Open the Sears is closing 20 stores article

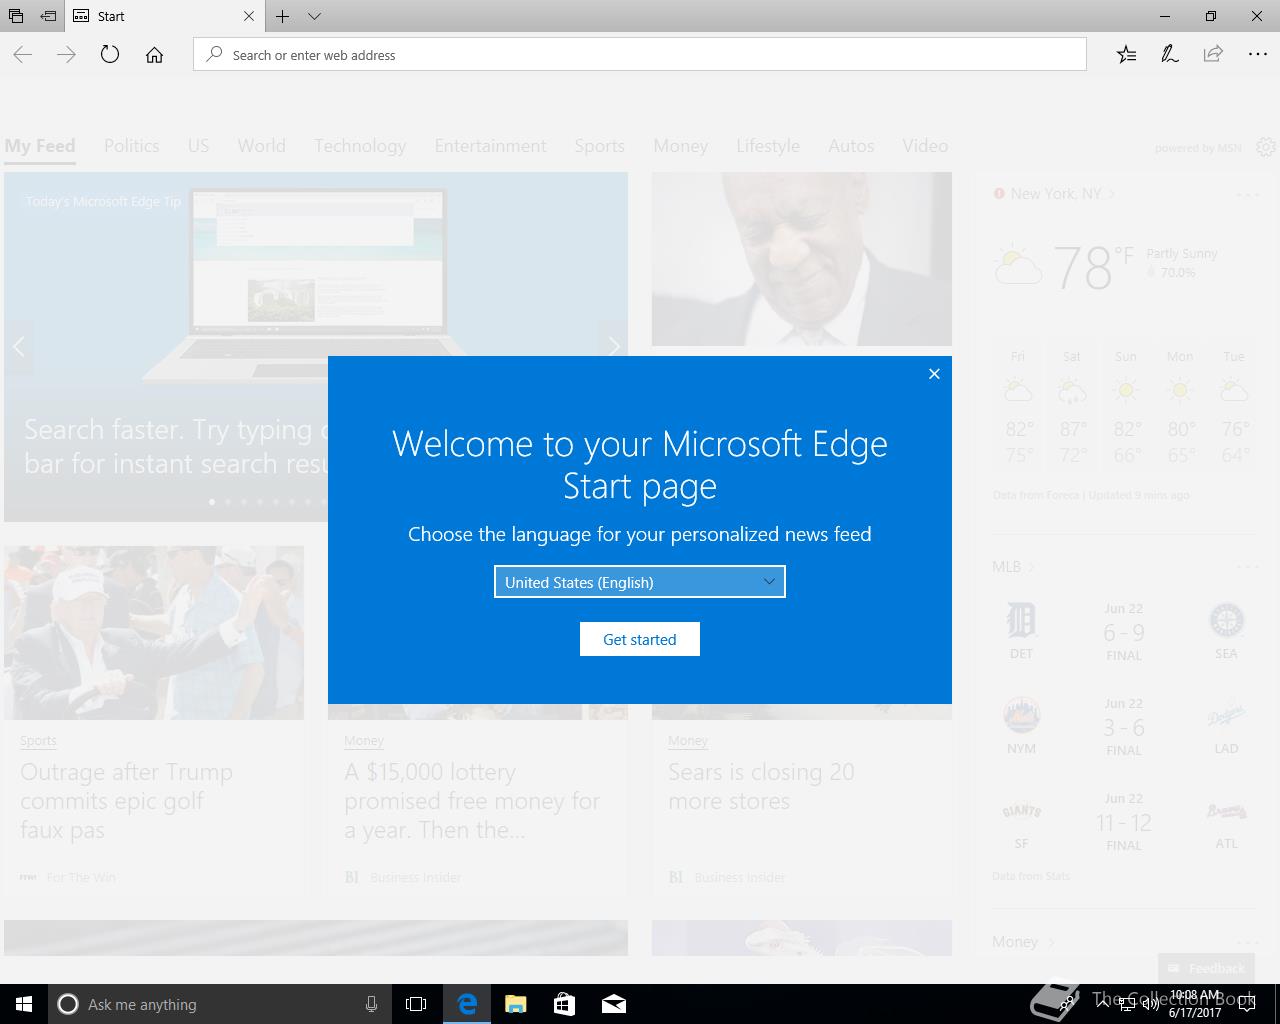[761, 787]
